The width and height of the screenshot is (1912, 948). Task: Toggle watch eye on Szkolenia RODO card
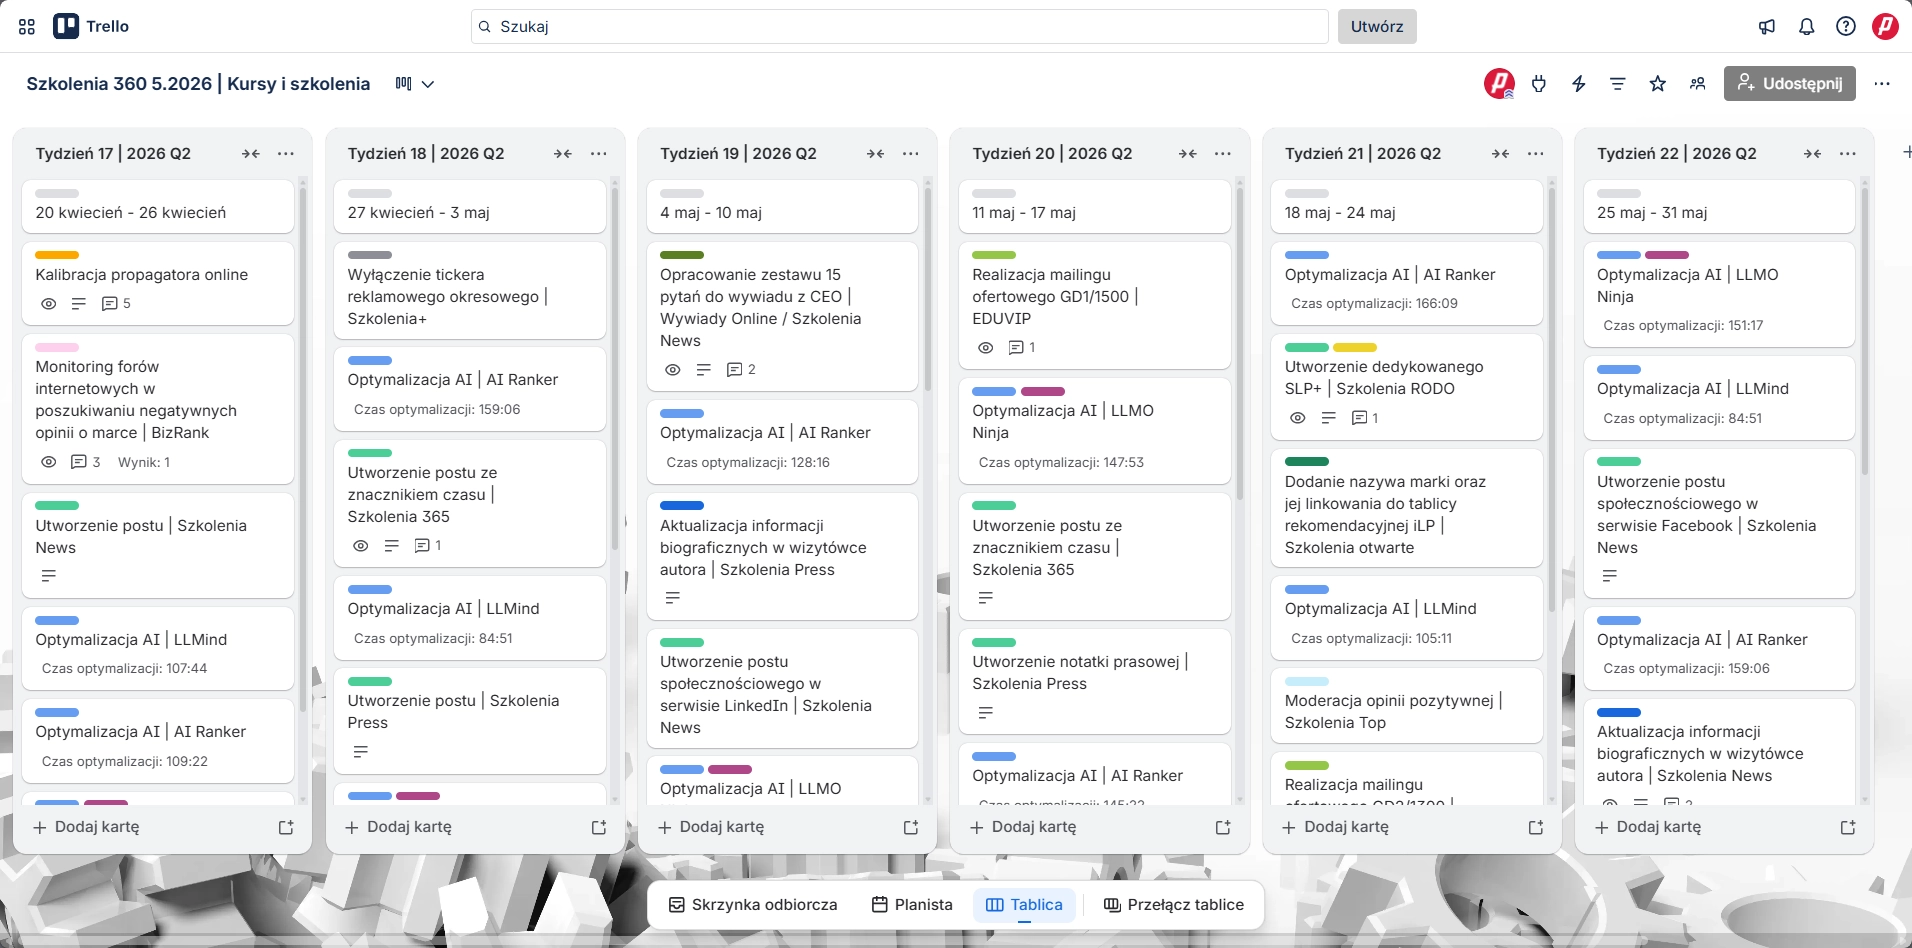point(1298,419)
